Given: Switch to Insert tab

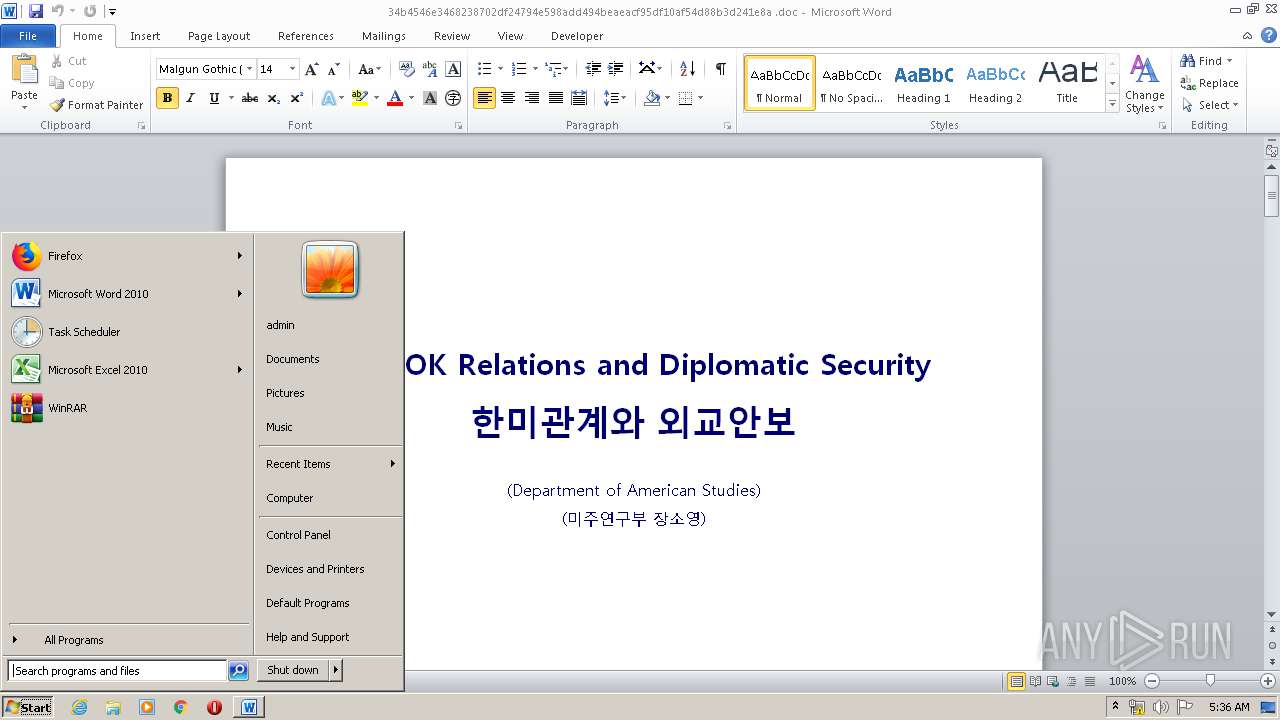Looking at the screenshot, I should coord(145,36).
